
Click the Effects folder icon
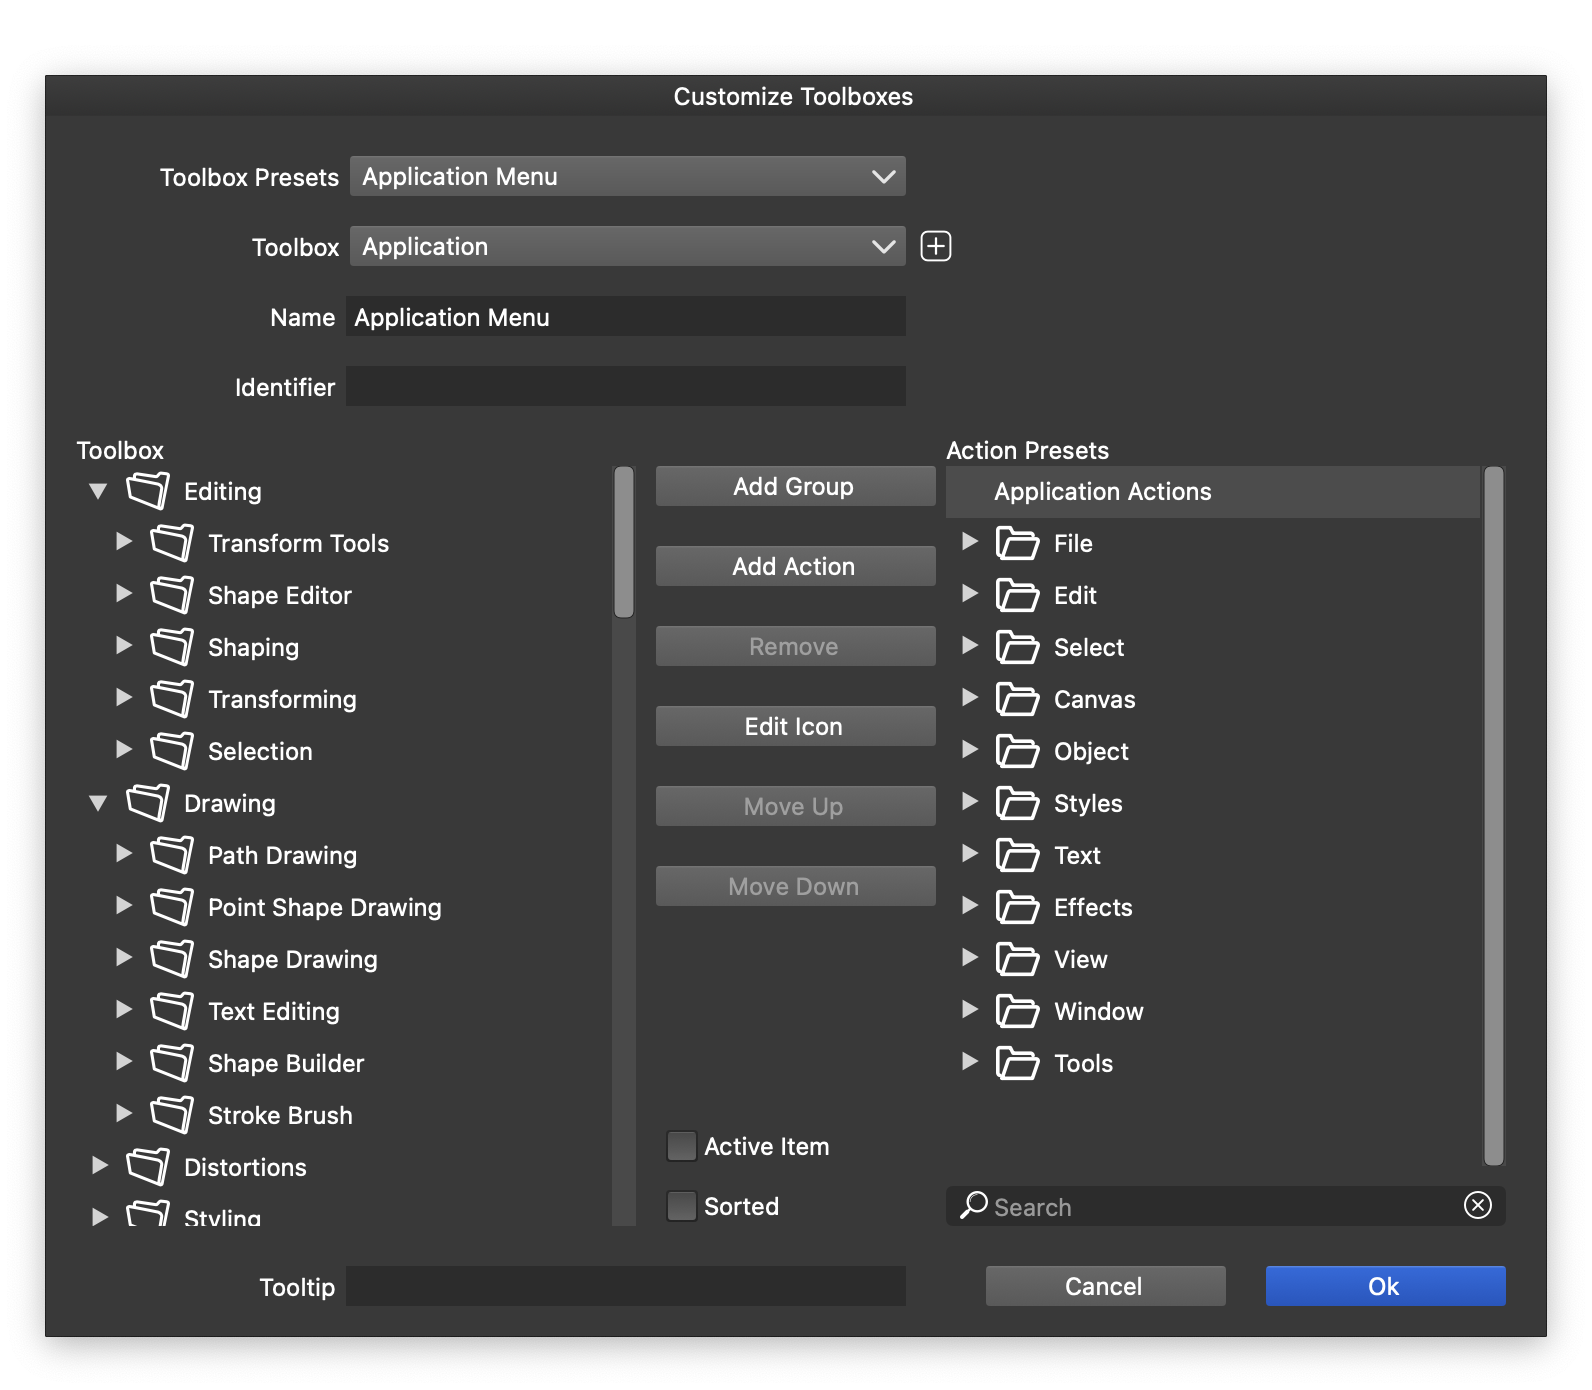pyautogui.click(x=1017, y=907)
